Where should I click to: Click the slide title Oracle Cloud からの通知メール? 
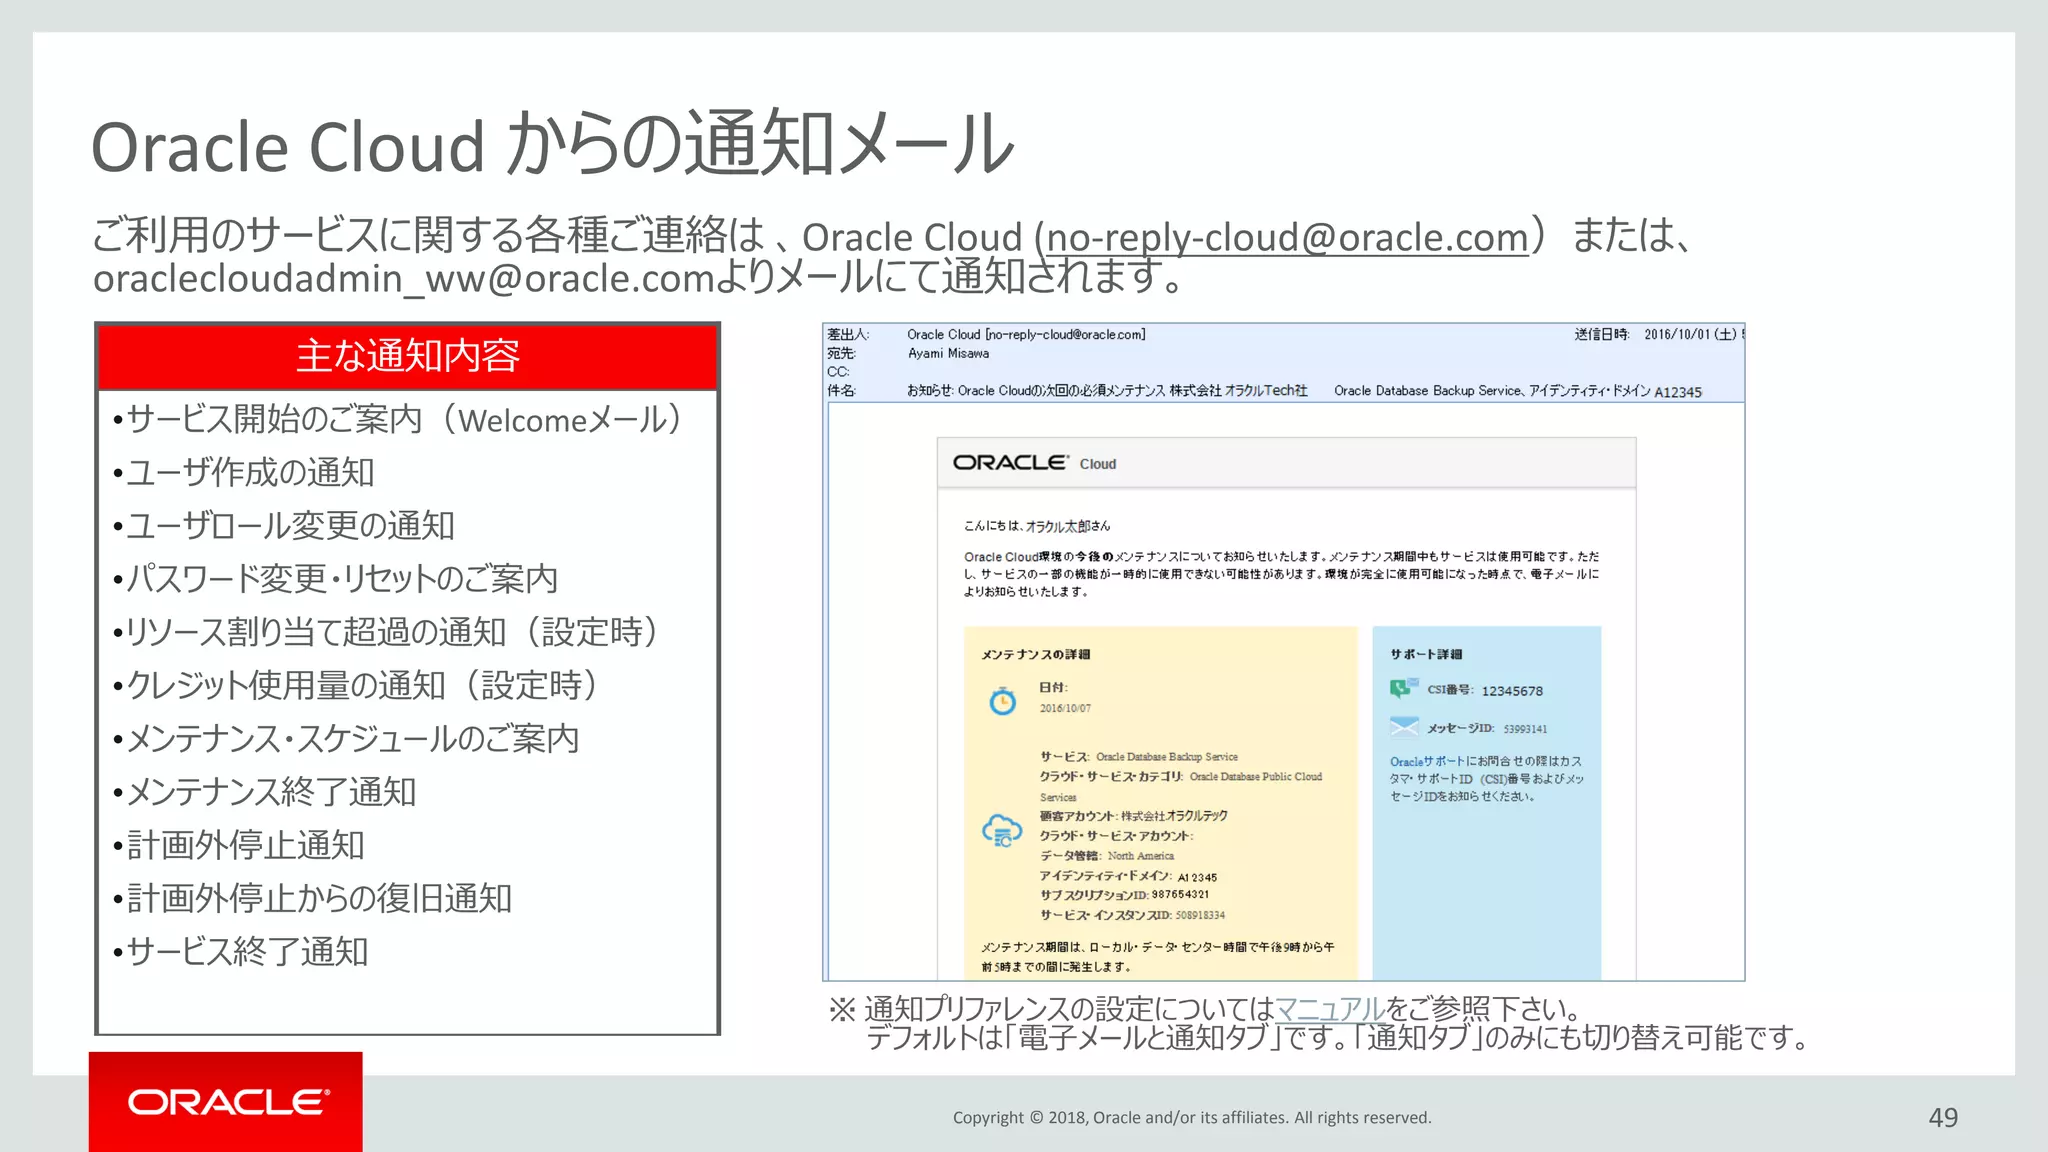coord(553,145)
